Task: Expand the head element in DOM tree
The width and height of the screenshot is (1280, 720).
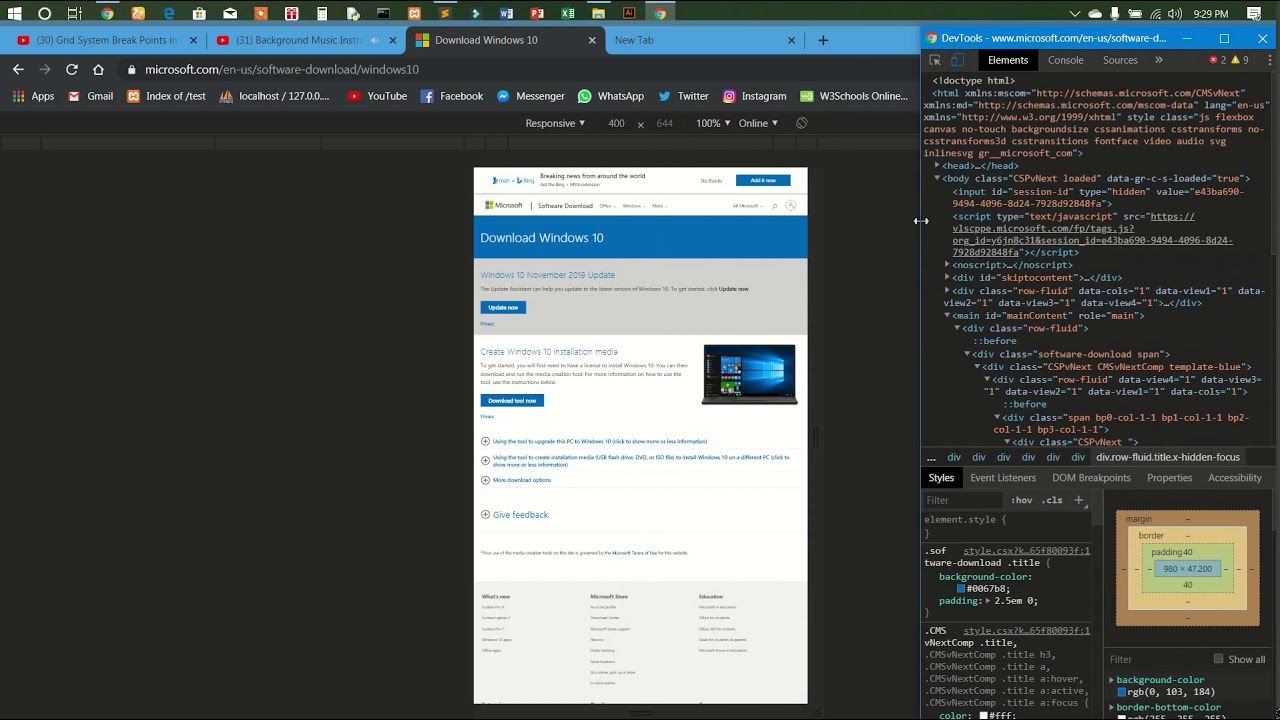Action: (937, 166)
